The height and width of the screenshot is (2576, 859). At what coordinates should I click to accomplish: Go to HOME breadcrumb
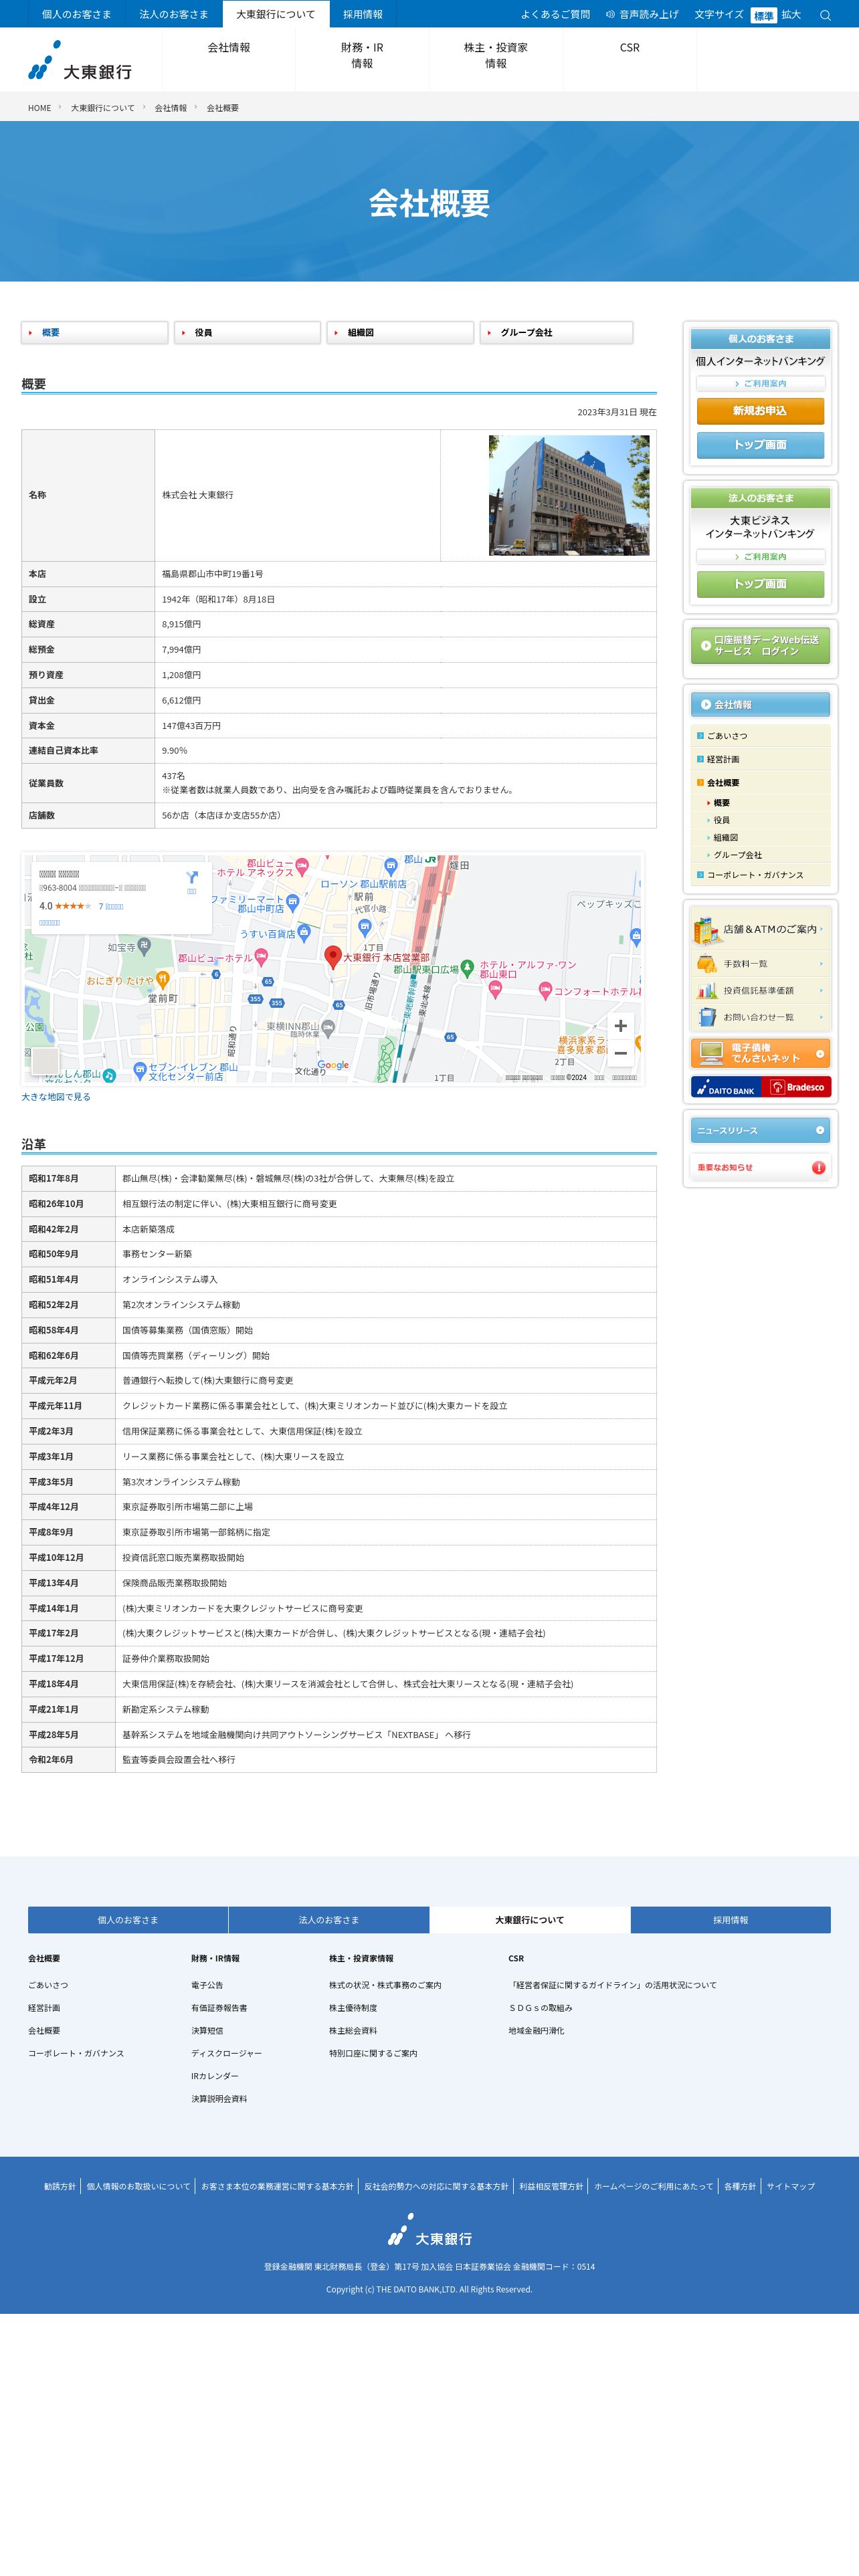40,108
